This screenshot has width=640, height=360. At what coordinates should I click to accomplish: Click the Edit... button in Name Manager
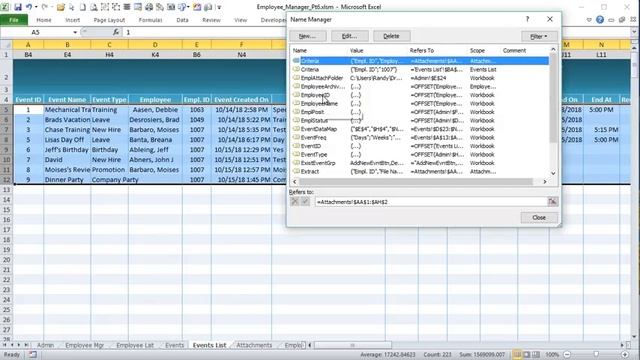point(349,36)
